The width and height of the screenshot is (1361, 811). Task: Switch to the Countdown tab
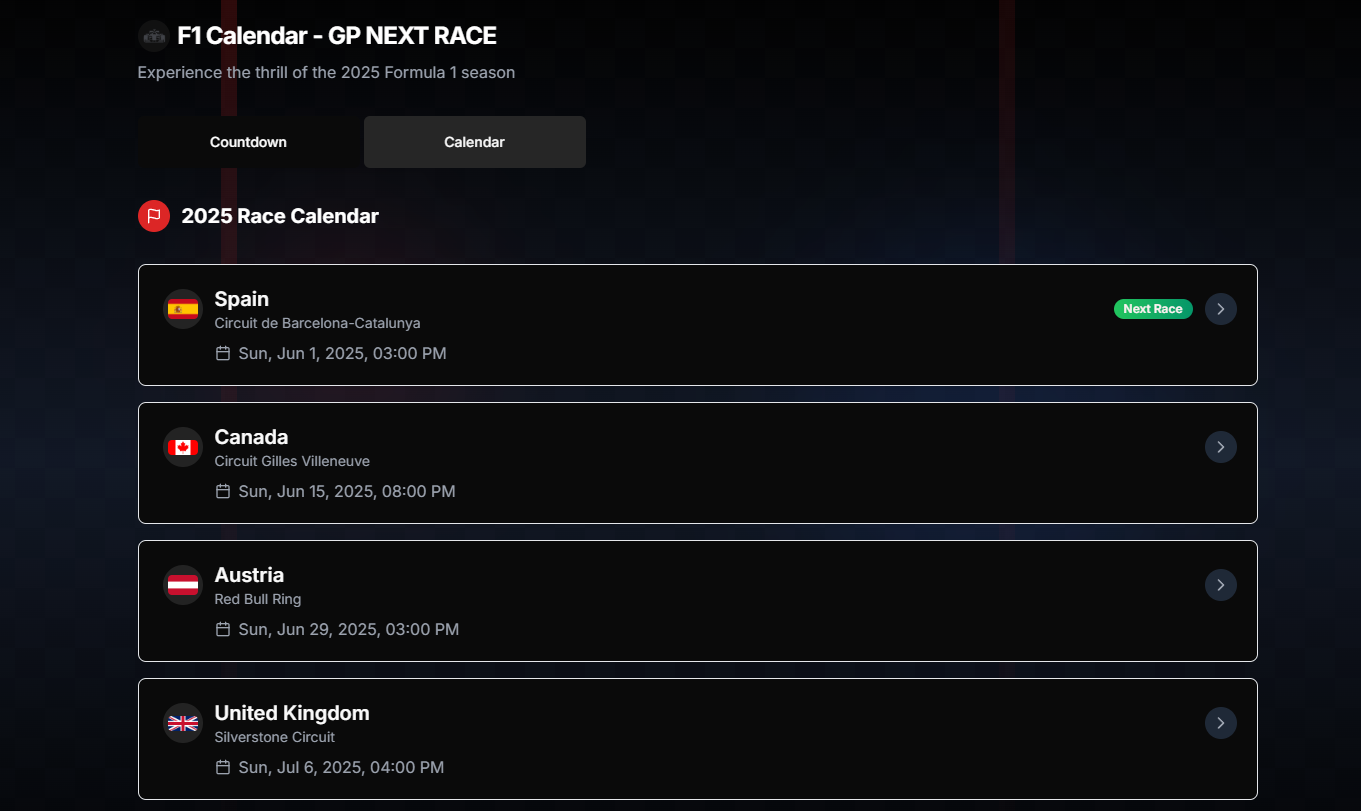coord(248,141)
